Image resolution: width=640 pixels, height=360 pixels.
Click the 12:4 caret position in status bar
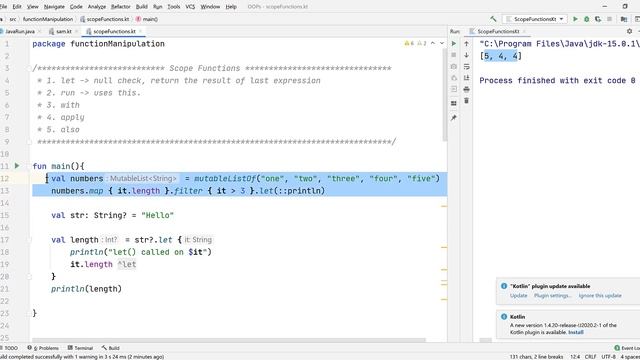pyautogui.click(x=575, y=357)
